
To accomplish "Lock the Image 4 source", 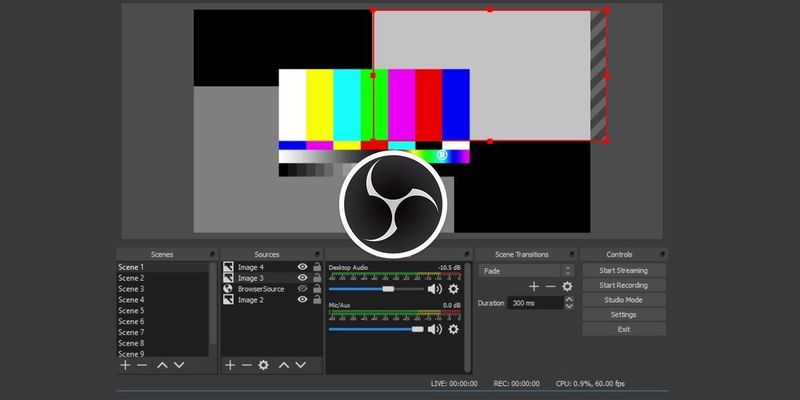I will 317,267.
